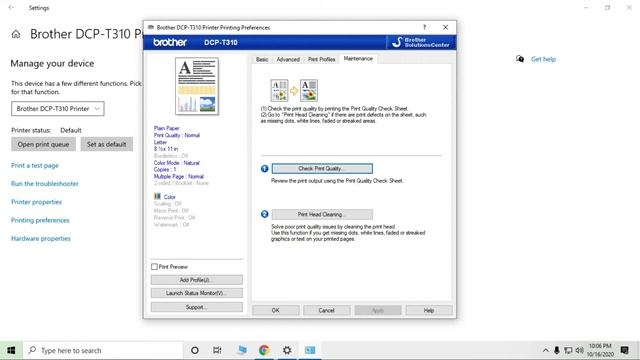This screenshot has width=640, height=360.
Task: Click the Add Profile button
Action: pos(197,280)
